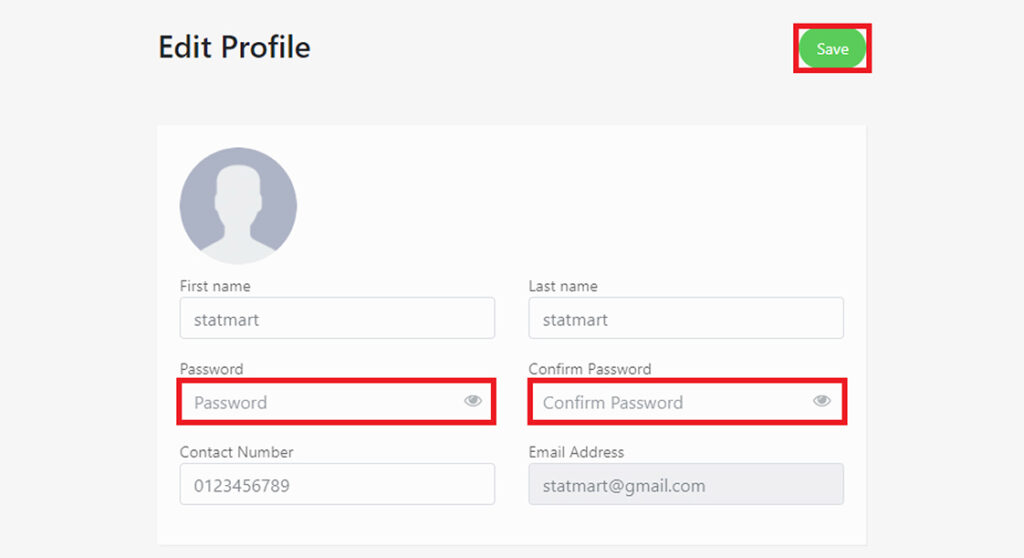Viewport: 1024px width, 558px height.
Task: Click the statmart@gmail.com email text
Action: (x=624, y=486)
